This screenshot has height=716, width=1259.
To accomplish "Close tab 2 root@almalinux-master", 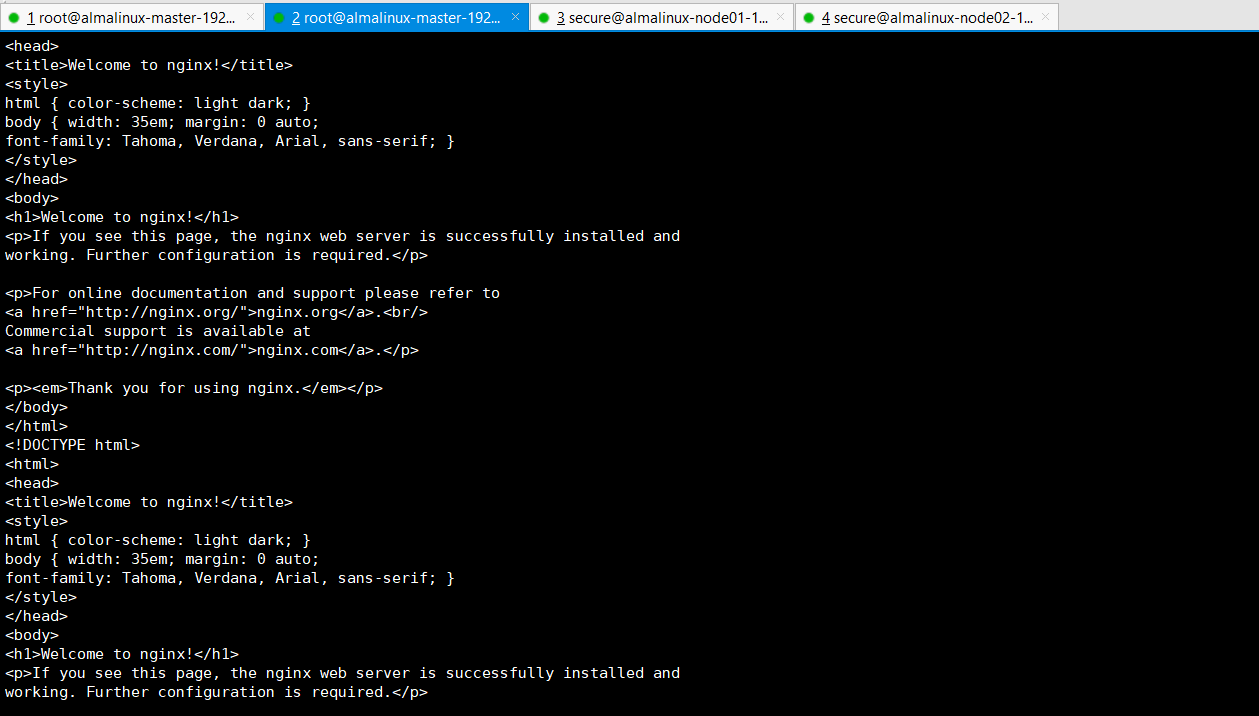I will click(x=515, y=18).
